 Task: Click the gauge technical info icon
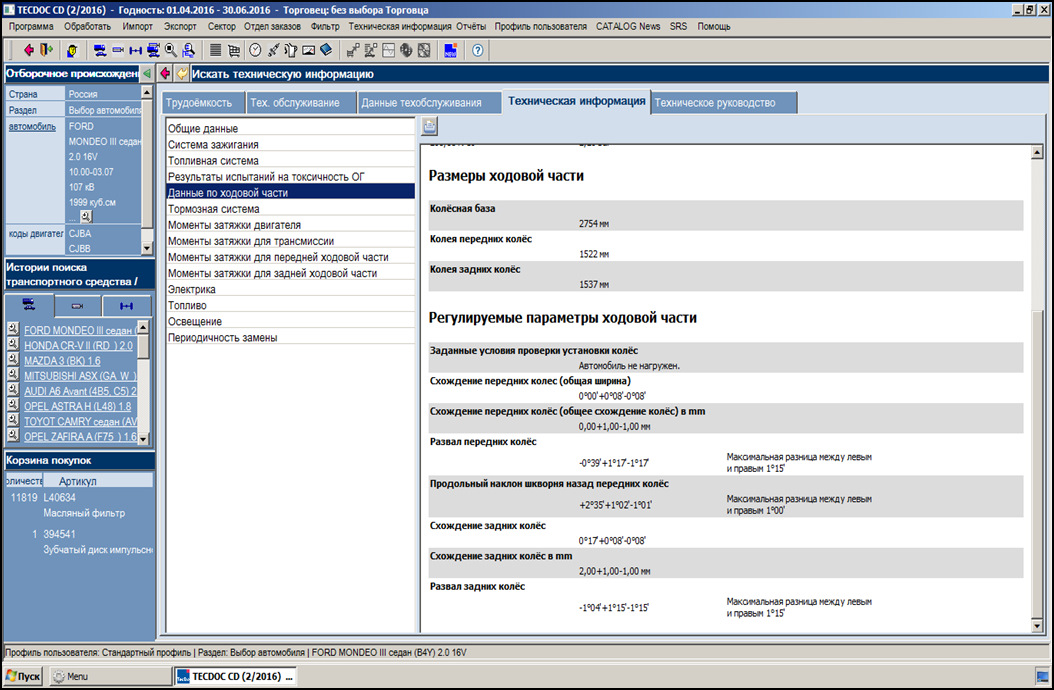coord(309,50)
